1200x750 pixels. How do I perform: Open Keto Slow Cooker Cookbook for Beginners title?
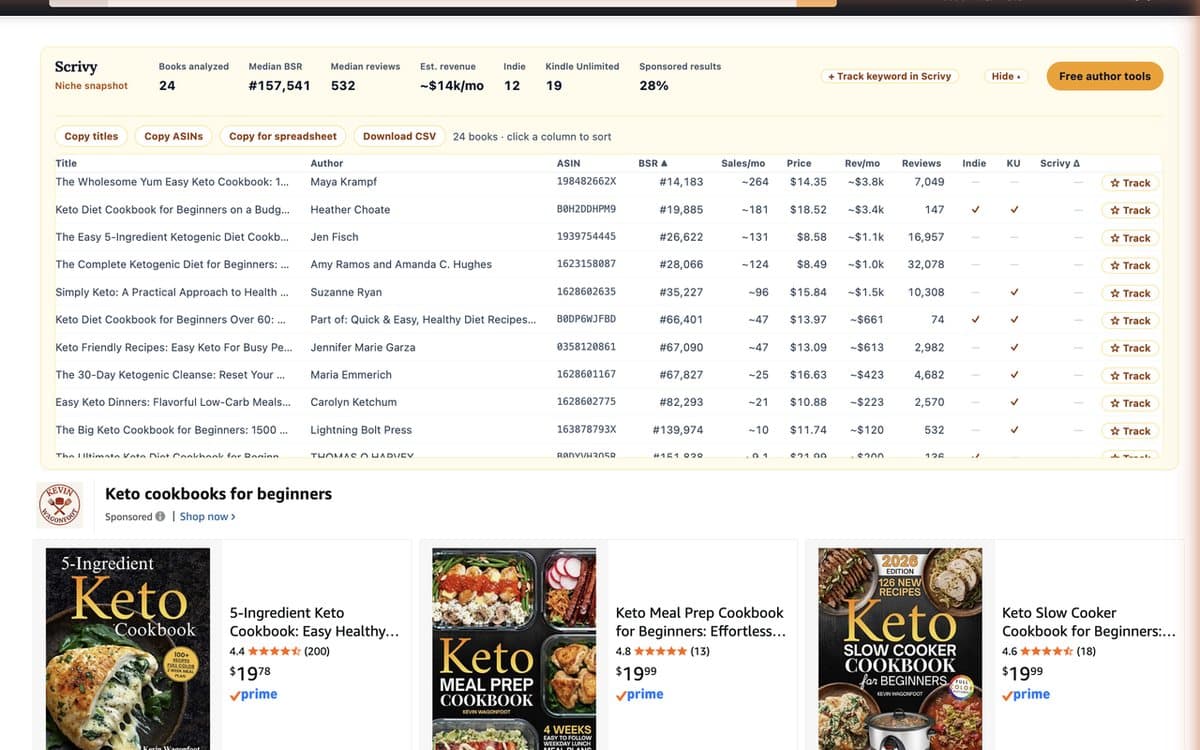coord(1088,622)
